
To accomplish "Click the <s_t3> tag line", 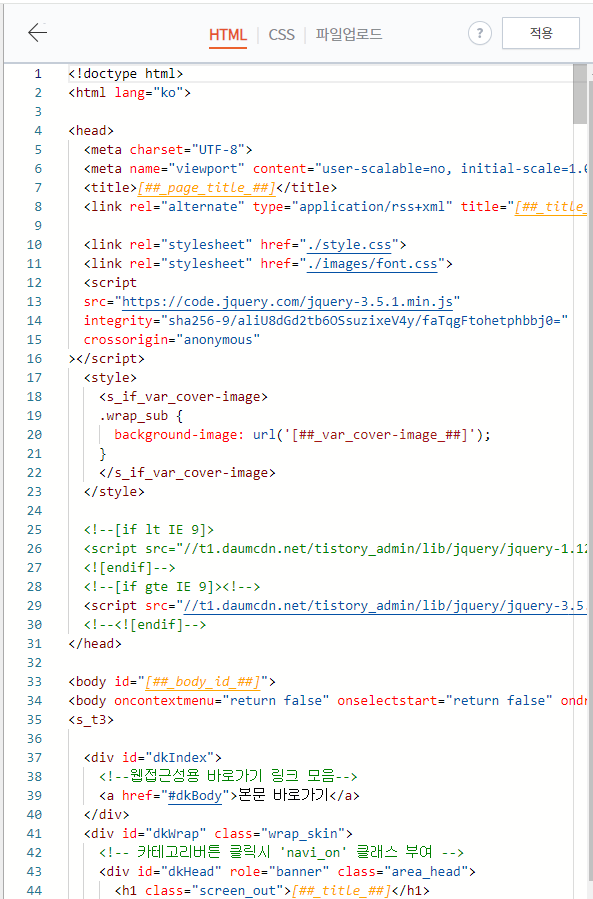I will coord(91,720).
